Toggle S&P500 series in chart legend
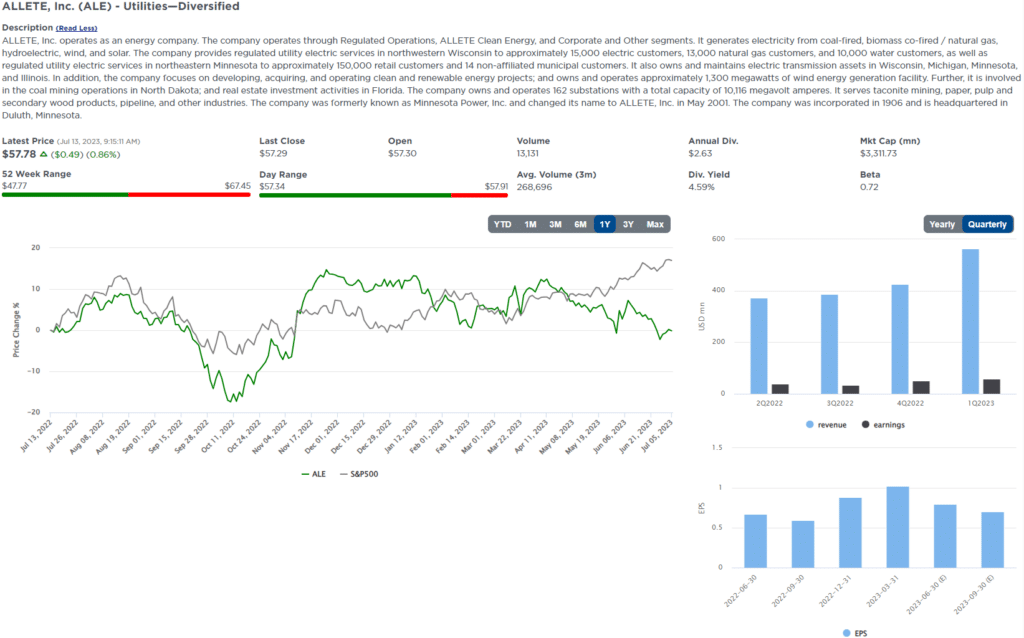 (x=359, y=474)
